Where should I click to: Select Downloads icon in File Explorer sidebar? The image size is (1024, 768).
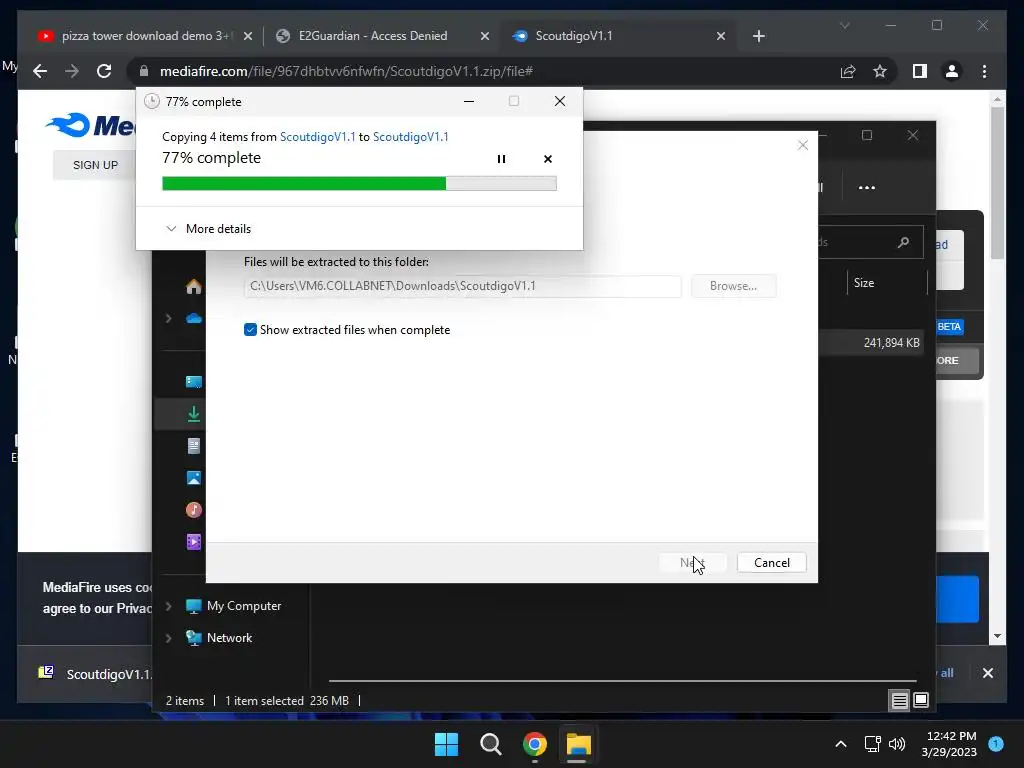193,413
